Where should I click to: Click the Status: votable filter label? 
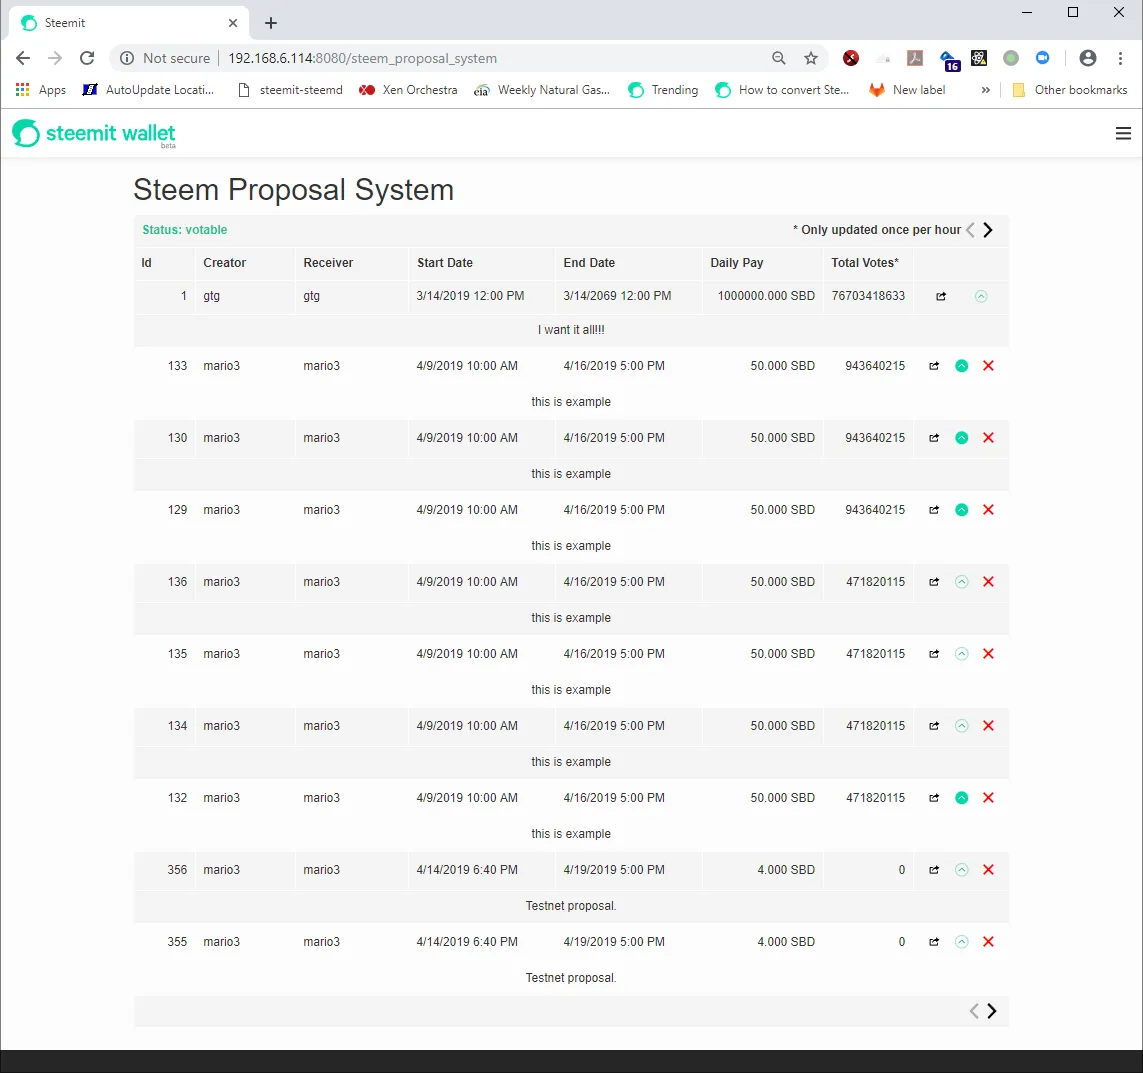point(184,230)
